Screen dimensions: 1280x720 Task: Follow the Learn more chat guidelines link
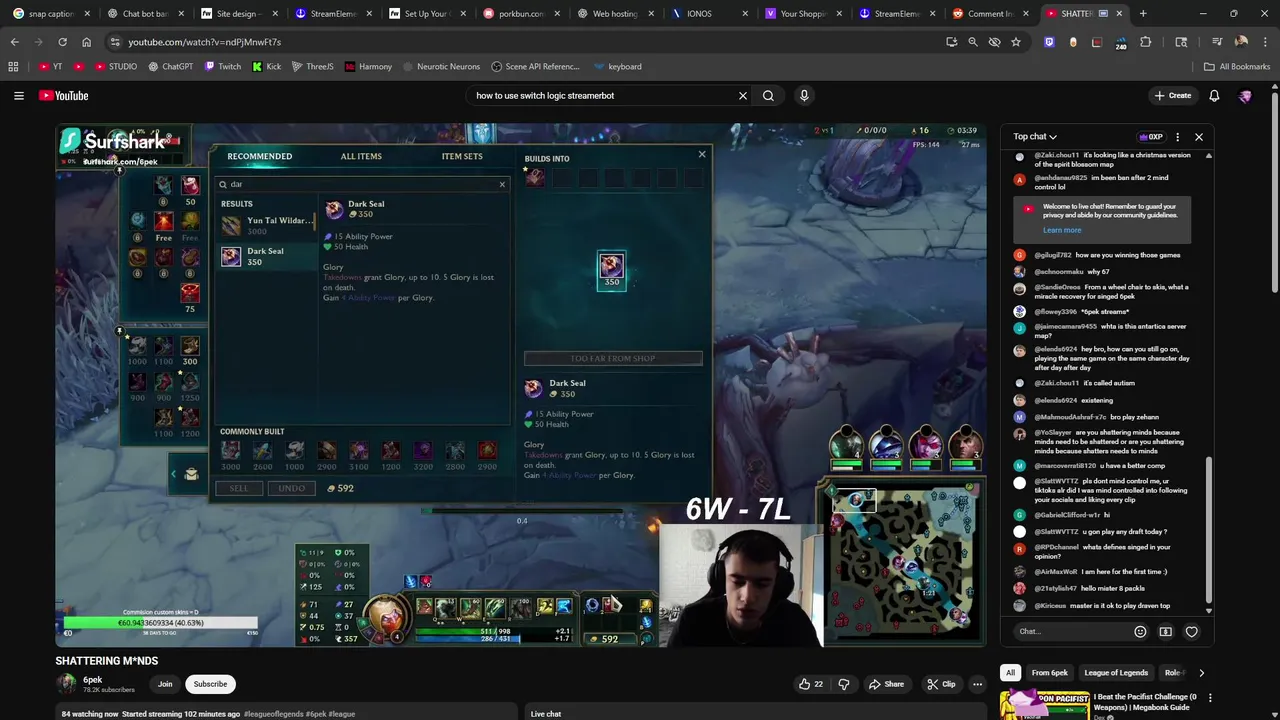tap(1062, 230)
